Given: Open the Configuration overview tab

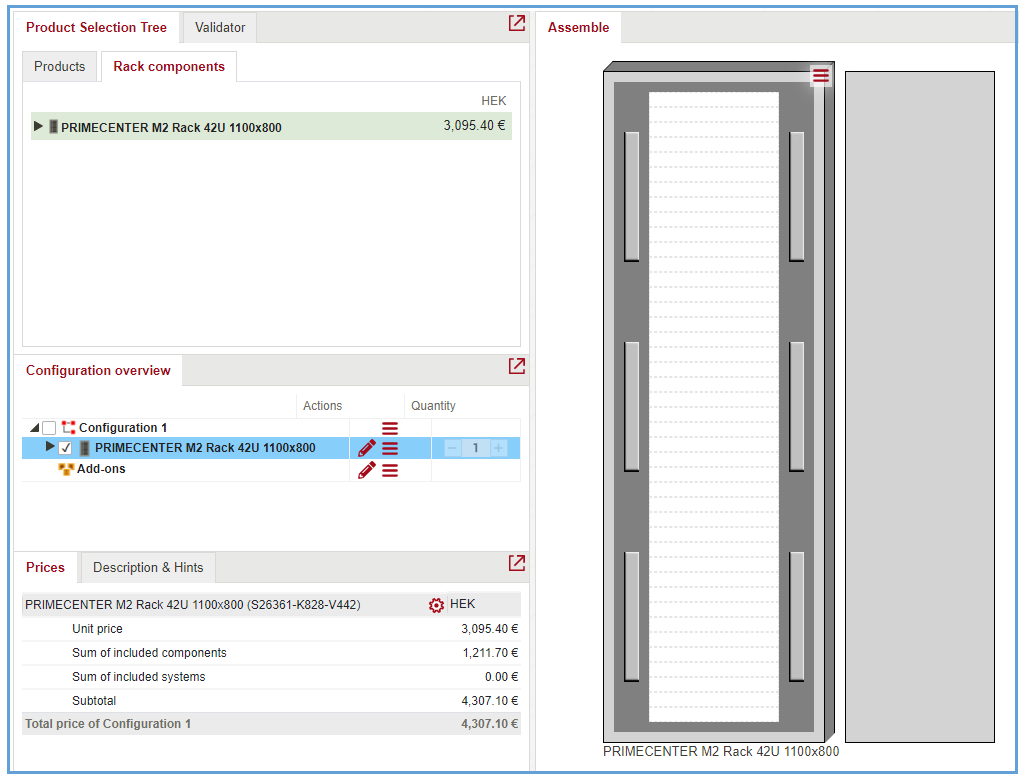Looking at the screenshot, I should coord(98,370).
